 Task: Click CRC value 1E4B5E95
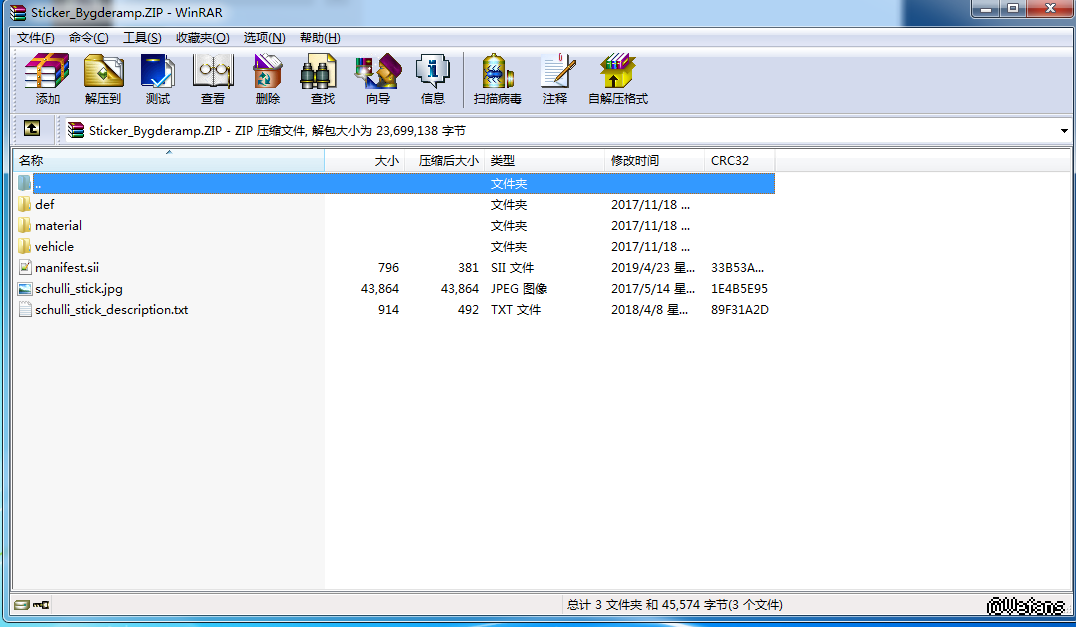tap(739, 289)
